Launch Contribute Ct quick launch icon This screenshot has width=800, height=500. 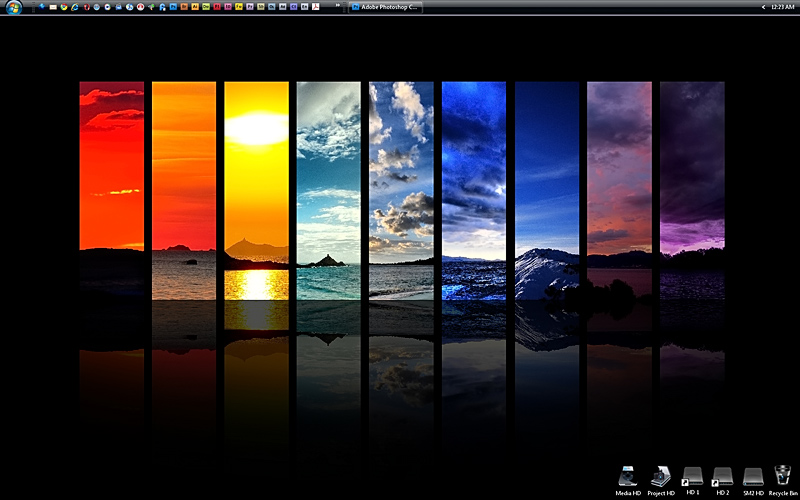click(x=293, y=7)
